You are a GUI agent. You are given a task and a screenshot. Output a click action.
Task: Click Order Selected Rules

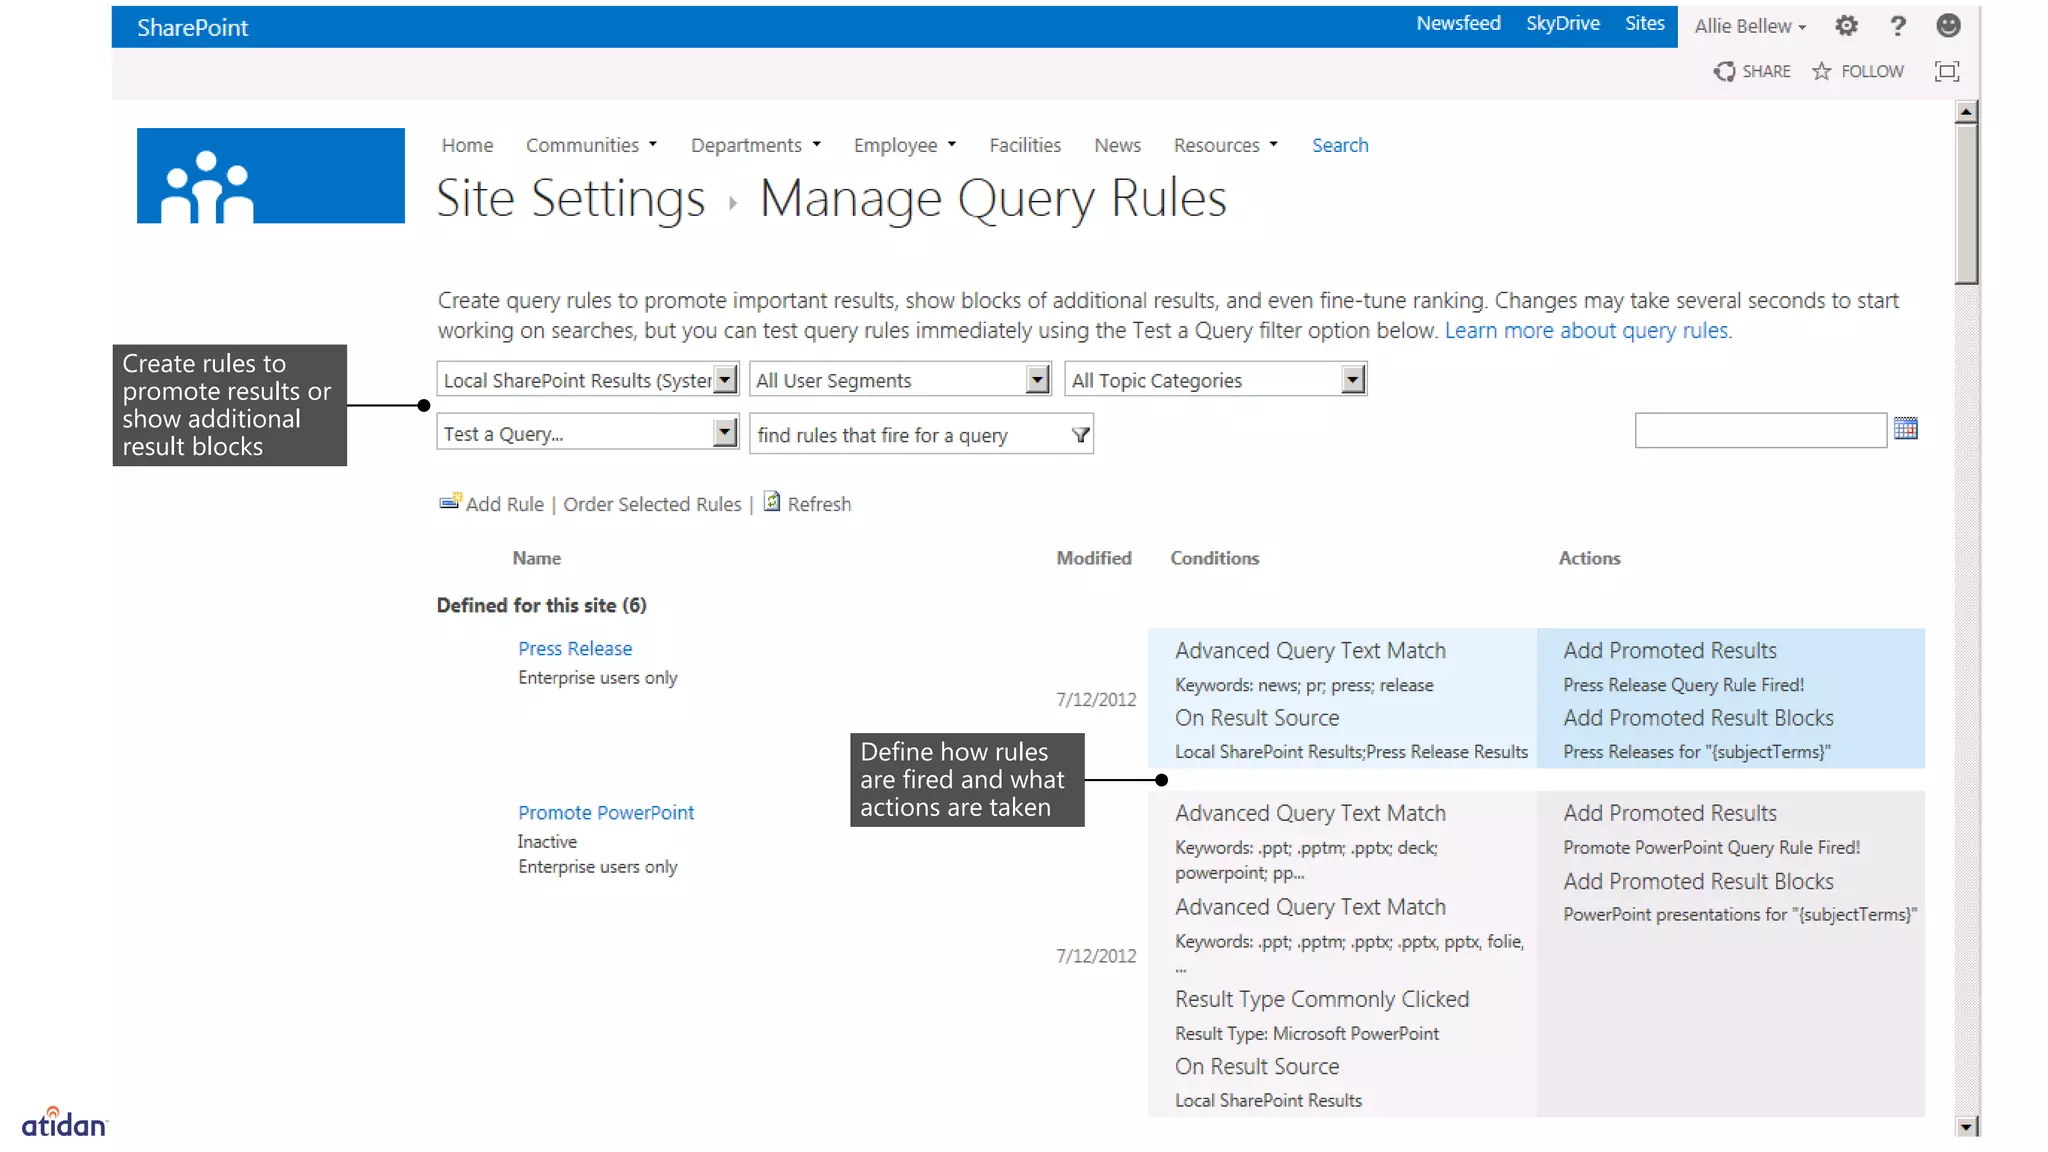pyautogui.click(x=652, y=504)
